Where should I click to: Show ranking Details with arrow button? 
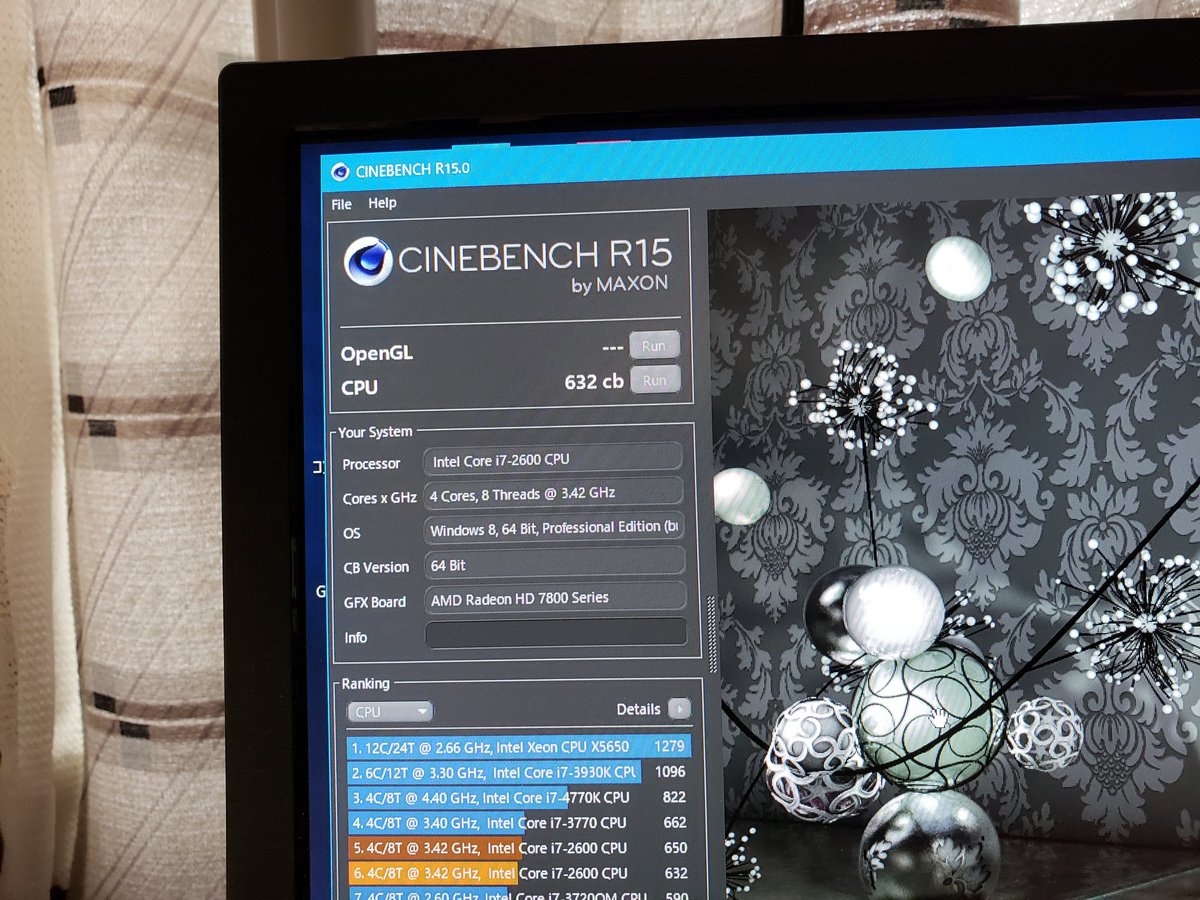click(679, 709)
